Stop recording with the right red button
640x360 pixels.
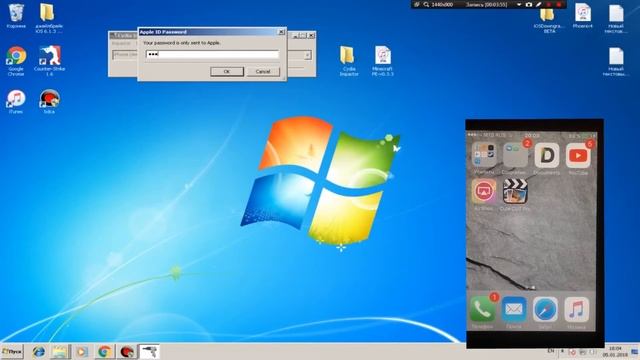tap(559, 4)
